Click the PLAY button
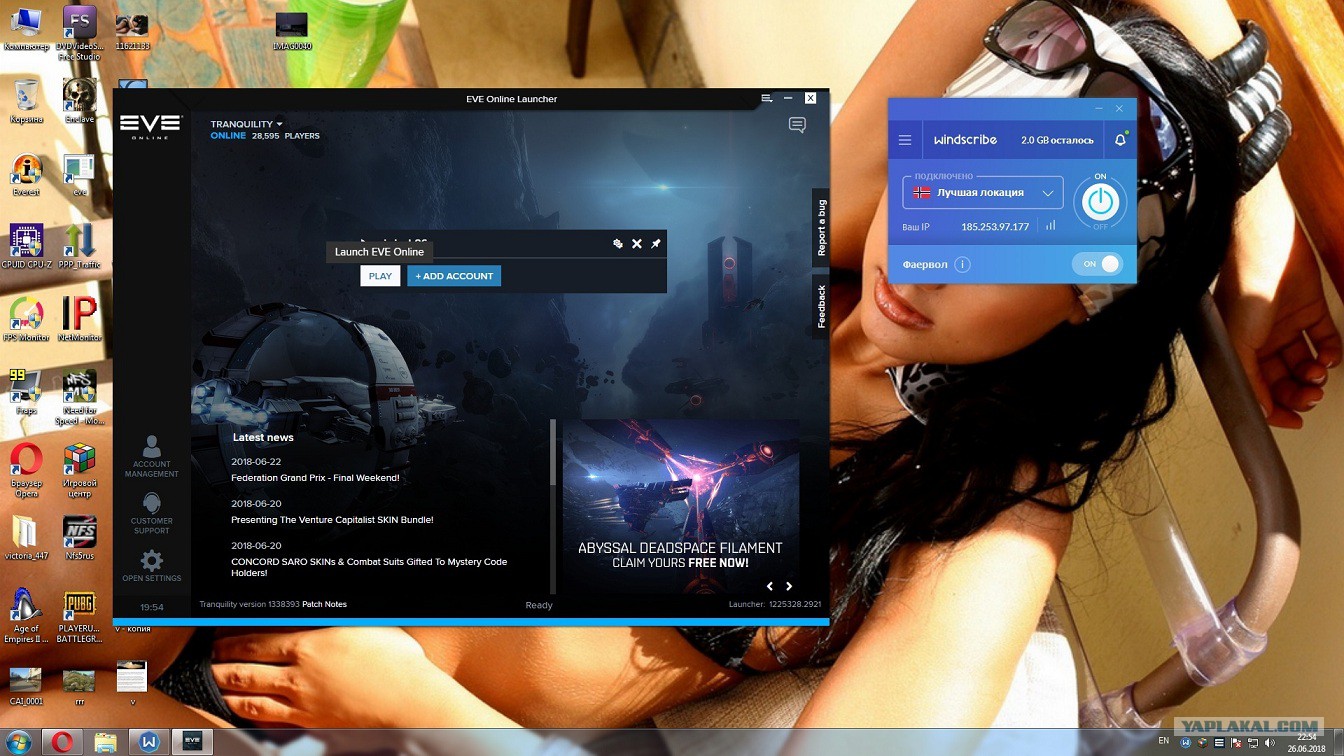Viewport: 1344px width, 756px height. (x=380, y=276)
